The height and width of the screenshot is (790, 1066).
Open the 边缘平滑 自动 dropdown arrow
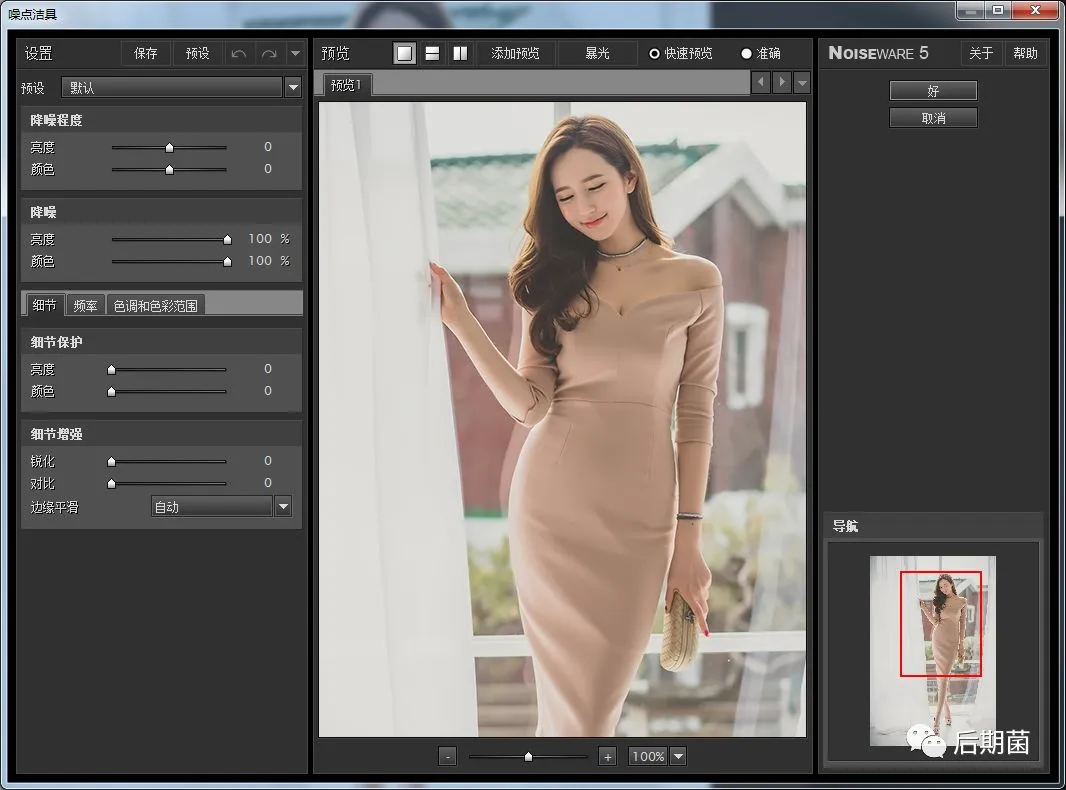tap(283, 506)
